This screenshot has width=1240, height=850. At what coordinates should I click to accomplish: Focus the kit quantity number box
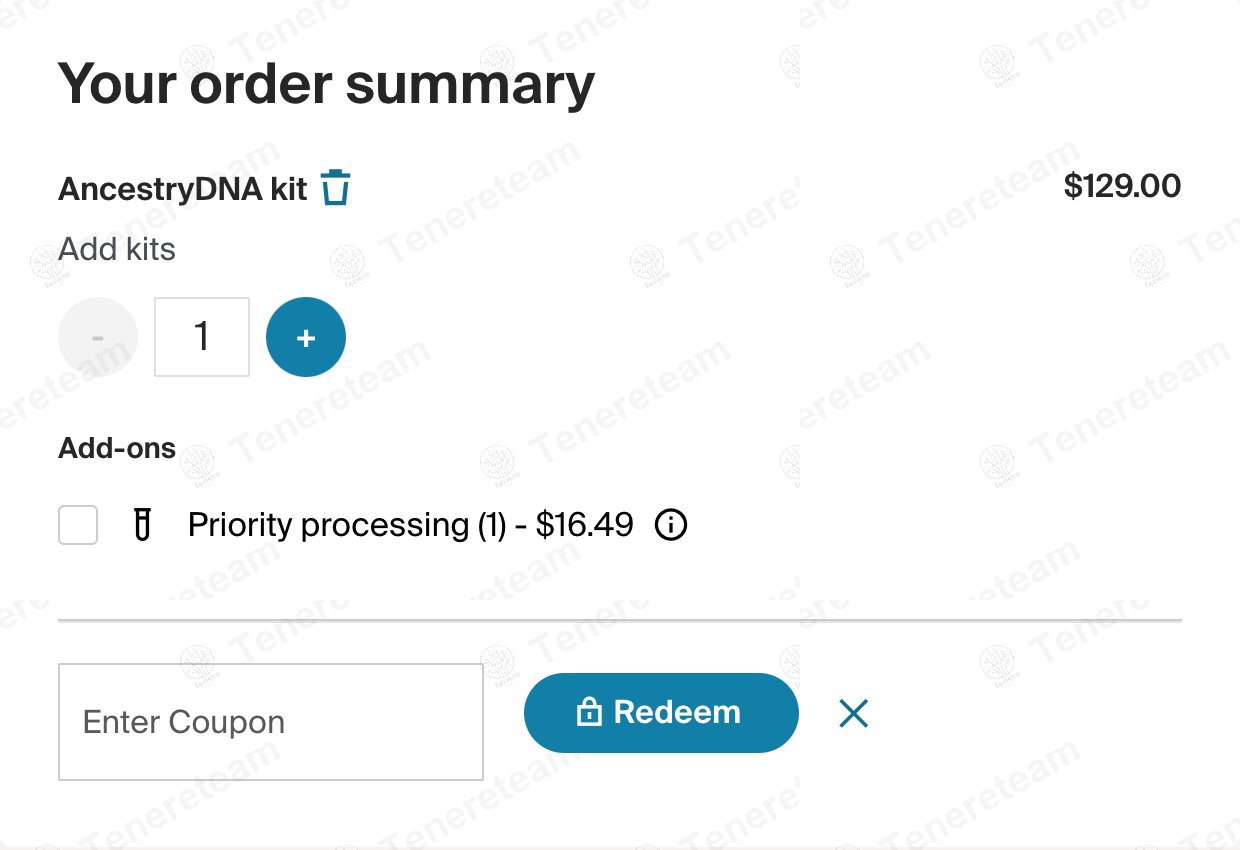[202, 337]
